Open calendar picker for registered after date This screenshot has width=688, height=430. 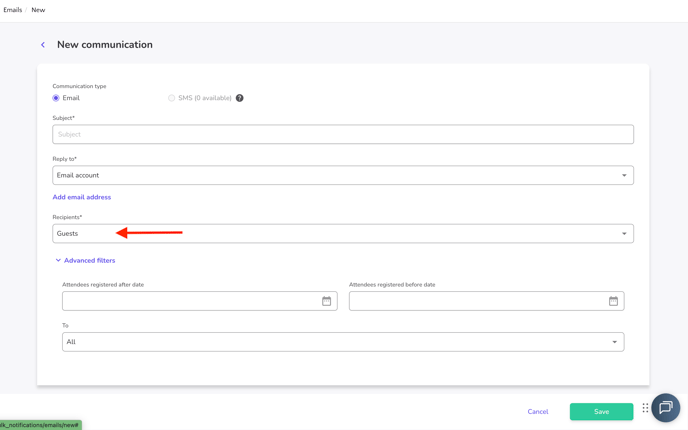click(326, 301)
